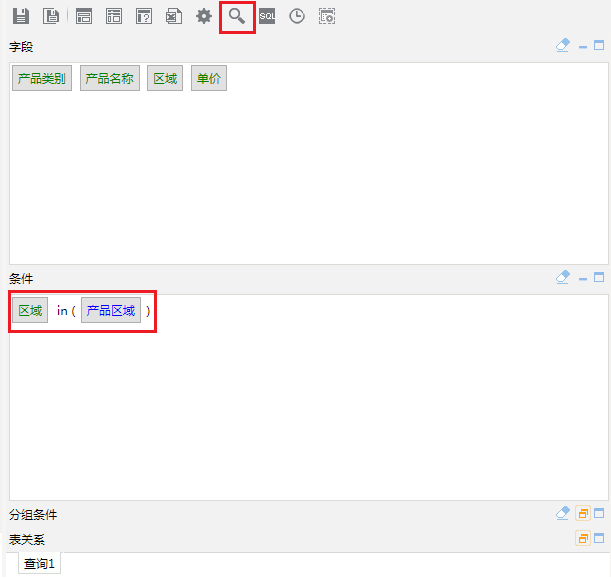Clear the 条件 section with eraser icon
Screen dimensions: 611x578
[x=563, y=277]
